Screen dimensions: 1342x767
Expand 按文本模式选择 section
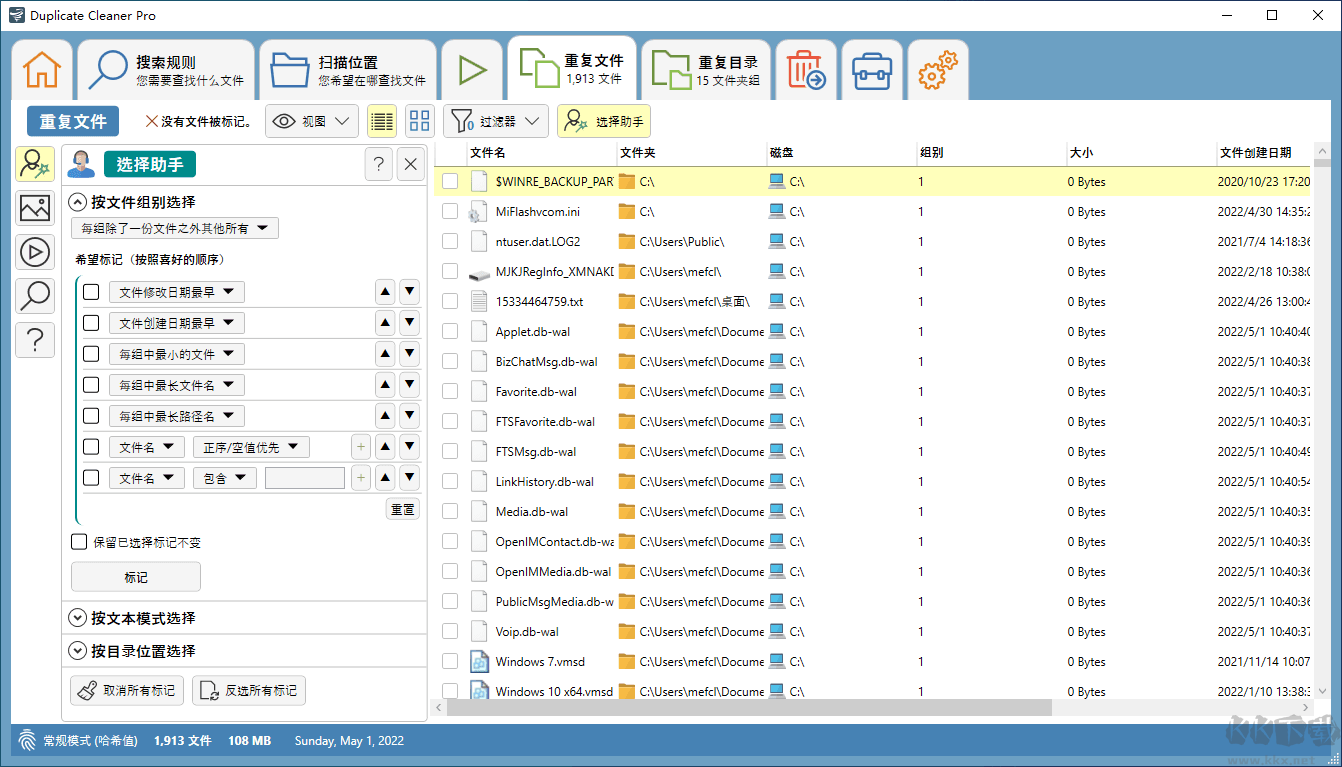[x=78, y=618]
